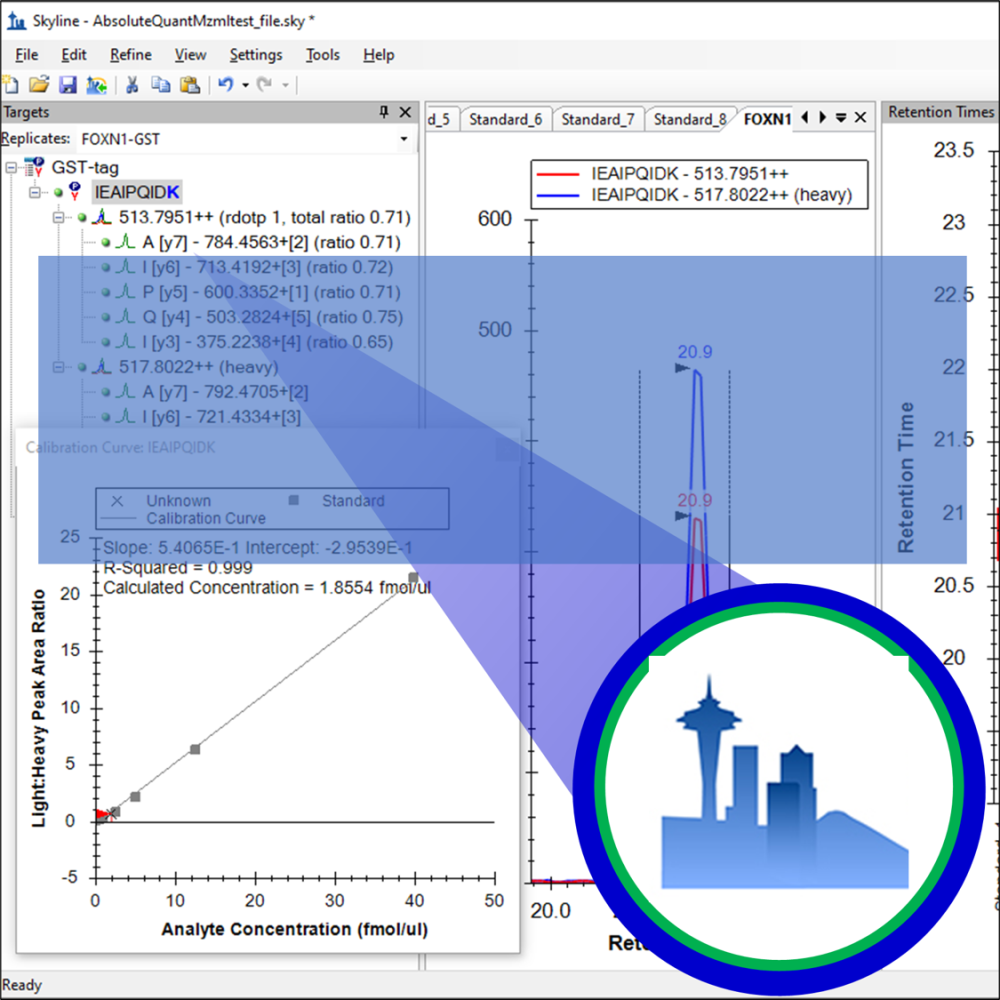1000x1000 pixels.
Task: Open the redo history dropdown arrow
Action: 285,85
